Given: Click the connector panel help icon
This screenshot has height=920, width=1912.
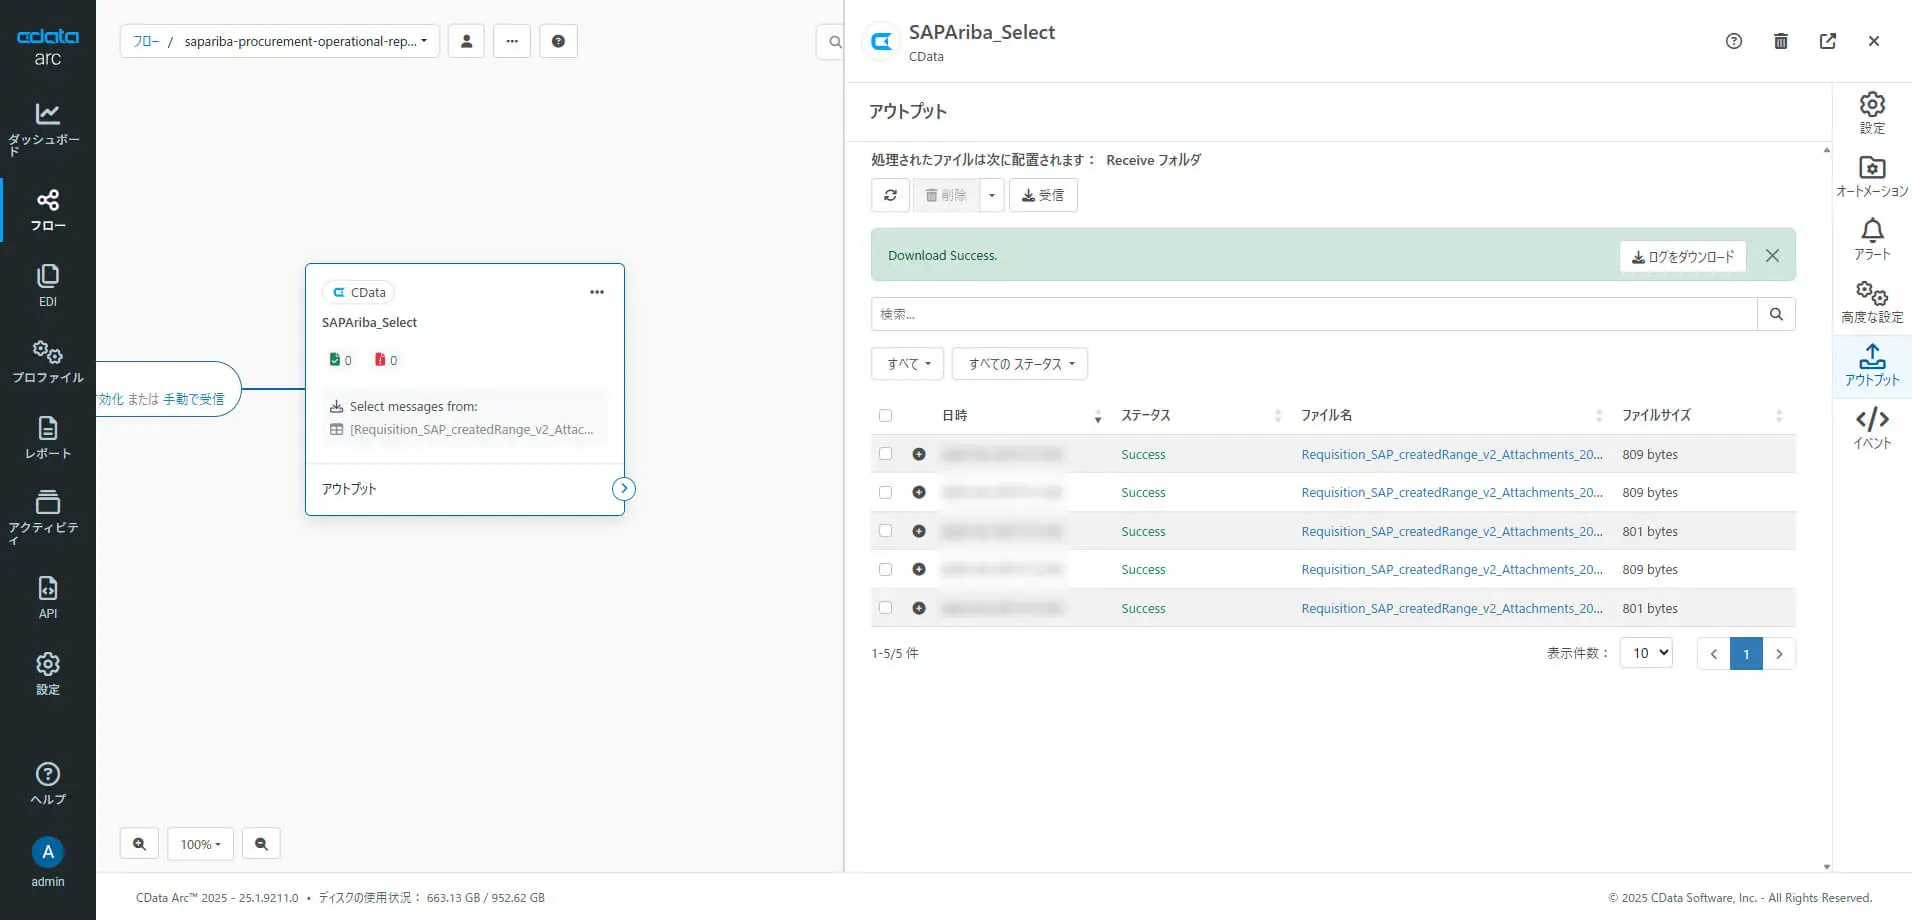Looking at the screenshot, I should pyautogui.click(x=1734, y=41).
